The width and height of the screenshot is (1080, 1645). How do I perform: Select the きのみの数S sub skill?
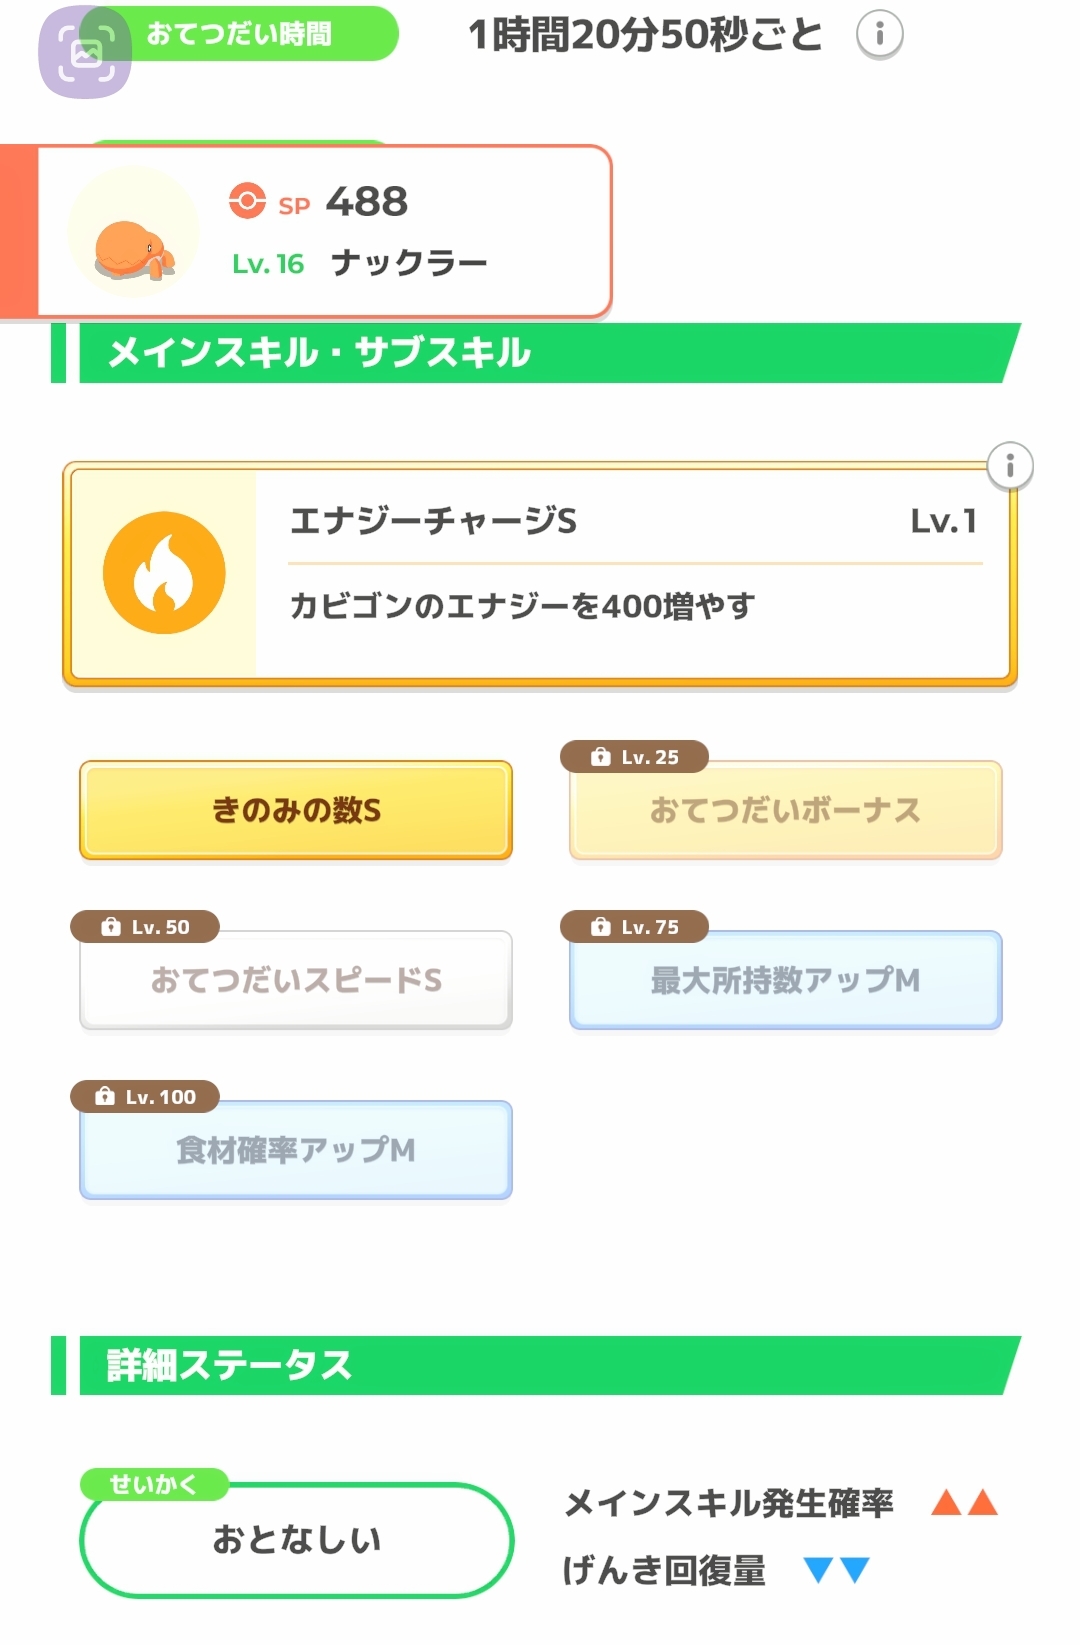pyautogui.click(x=296, y=810)
